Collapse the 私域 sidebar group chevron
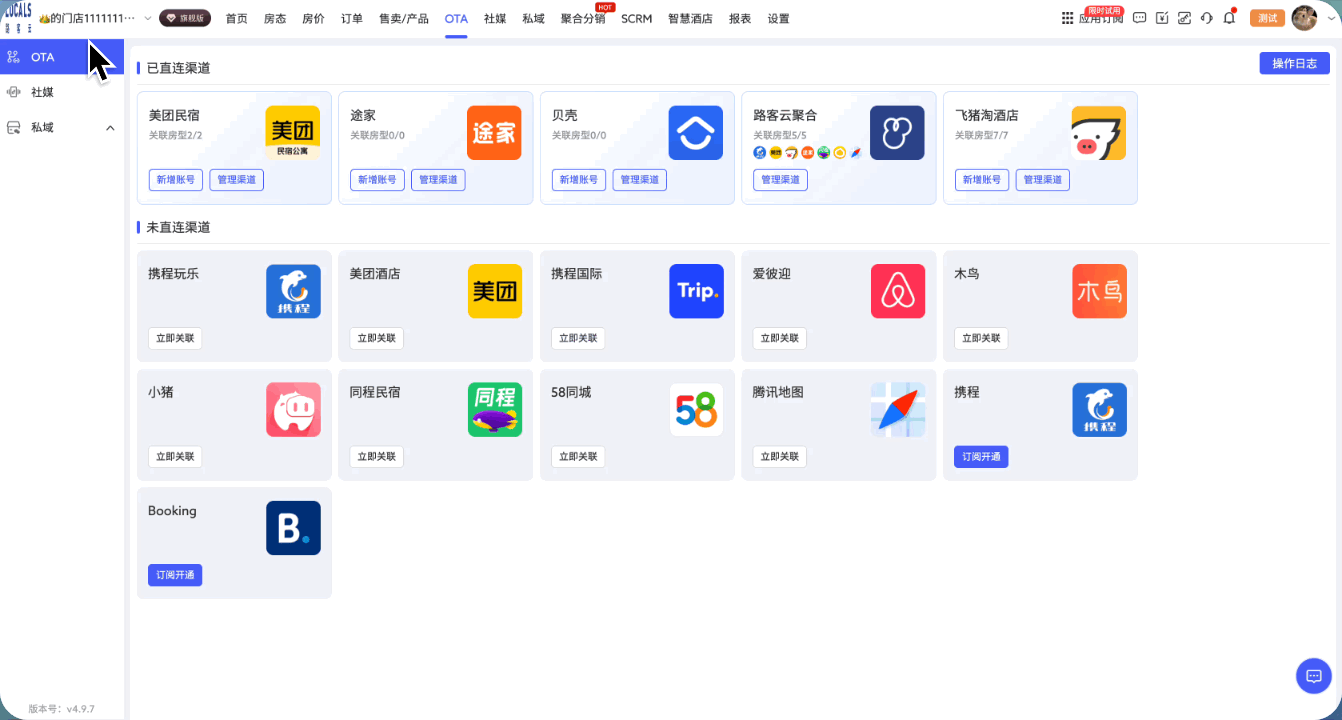This screenshot has width=1342, height=720. pos(110,128)
